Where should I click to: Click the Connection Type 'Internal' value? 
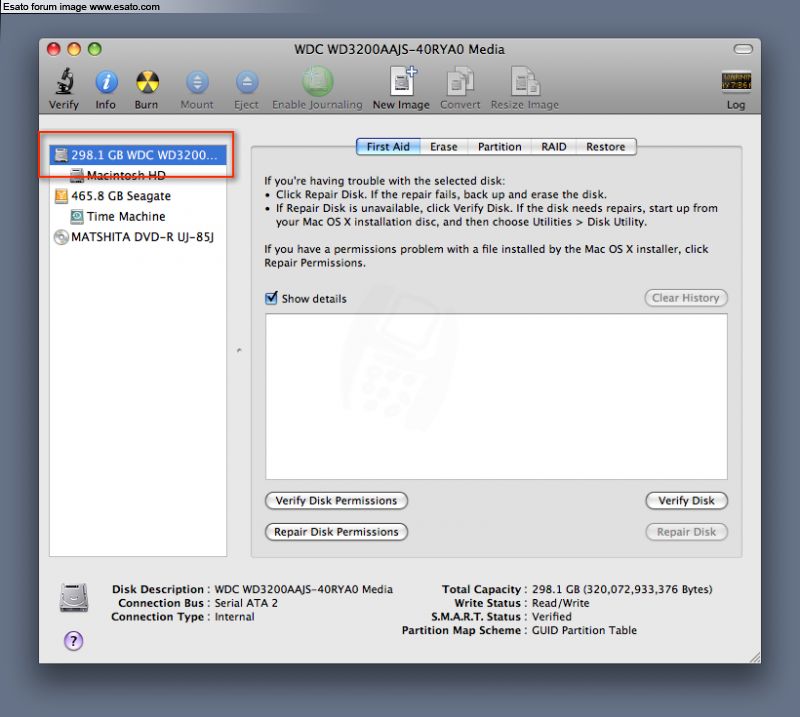[234, 616]
